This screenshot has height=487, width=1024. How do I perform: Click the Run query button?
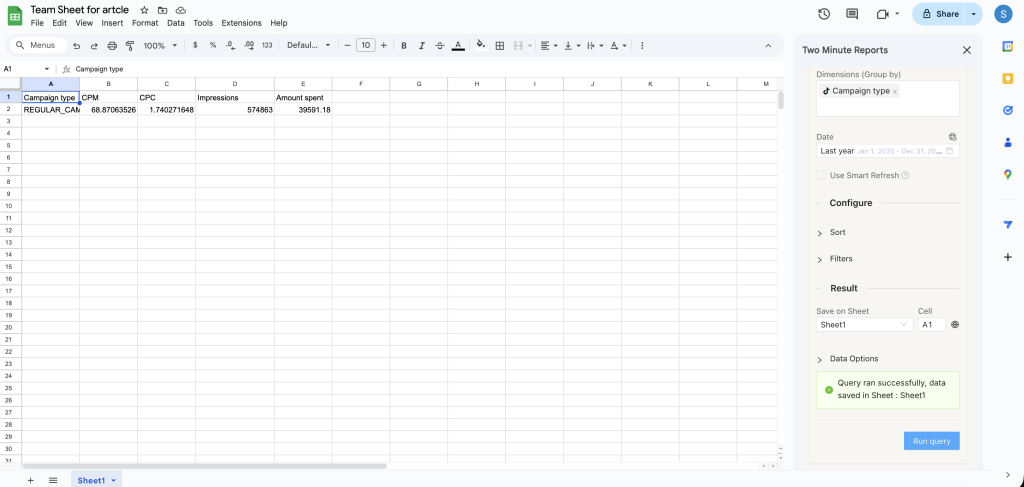pos(931,441)
